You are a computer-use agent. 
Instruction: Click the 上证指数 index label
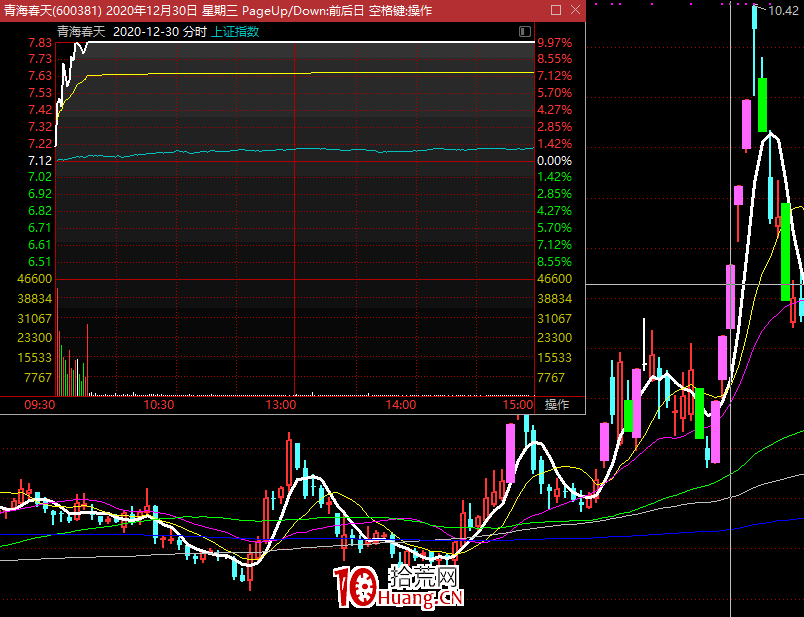235,31
